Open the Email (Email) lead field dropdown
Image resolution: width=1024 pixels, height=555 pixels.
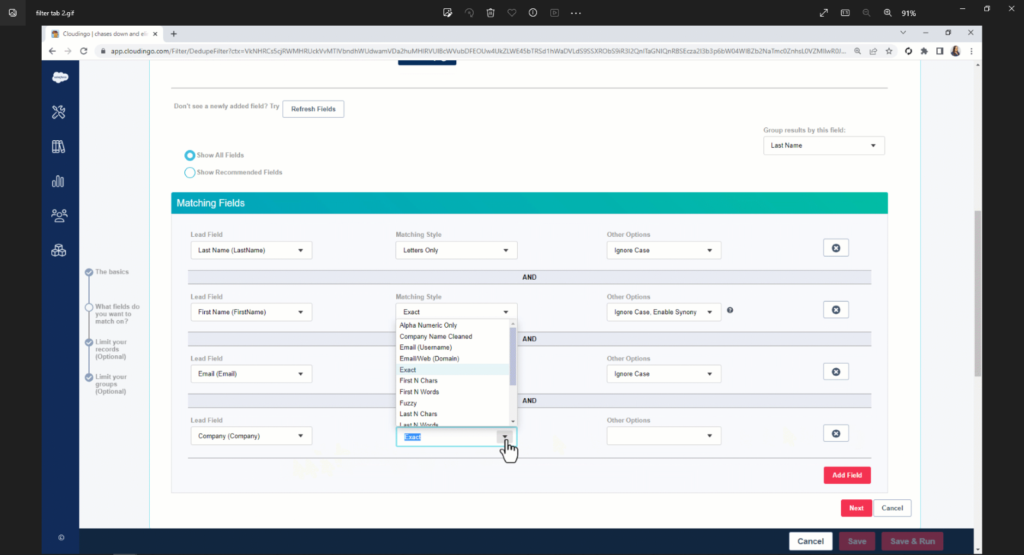(251, 374)
